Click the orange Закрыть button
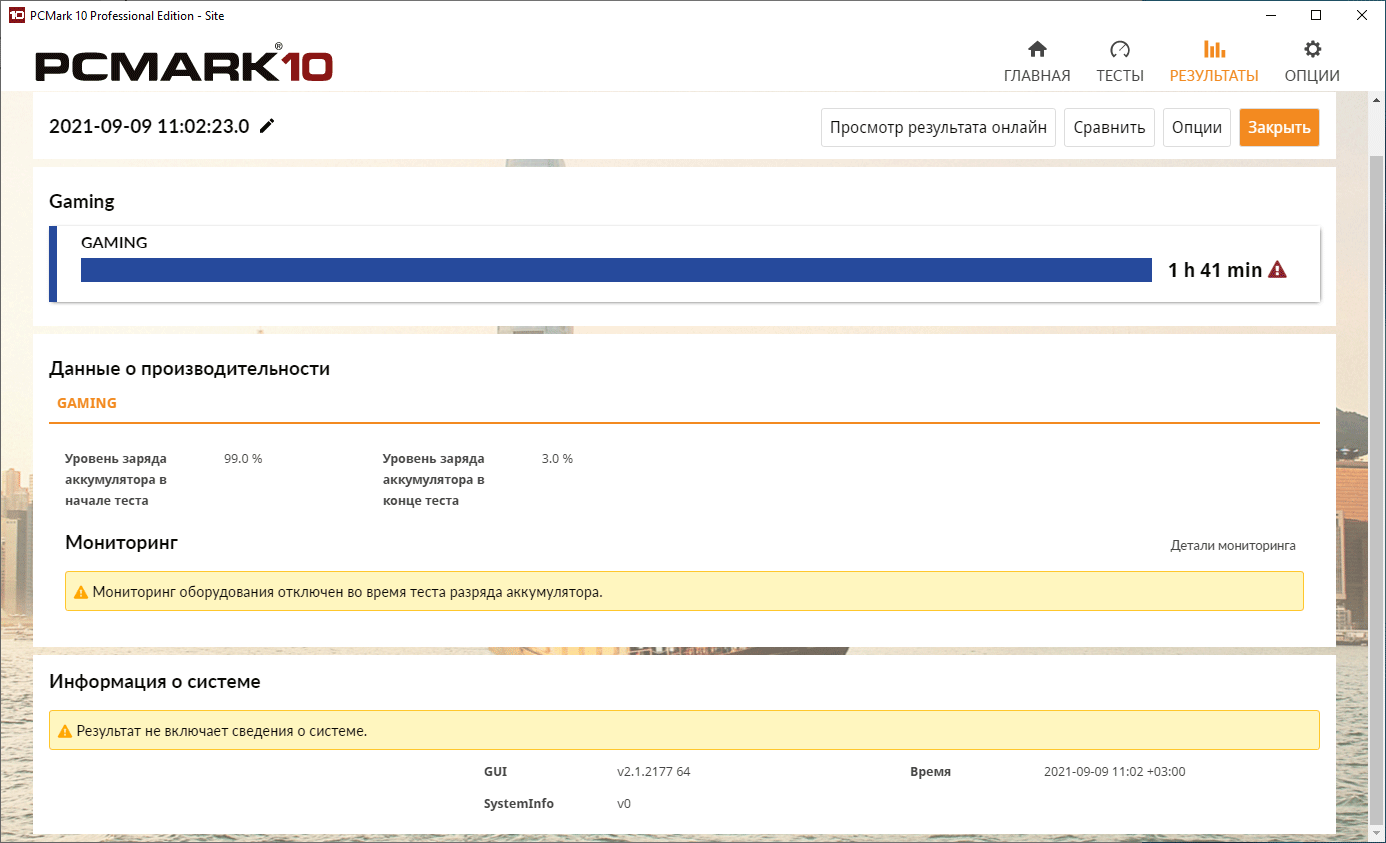 point(1279,128)
